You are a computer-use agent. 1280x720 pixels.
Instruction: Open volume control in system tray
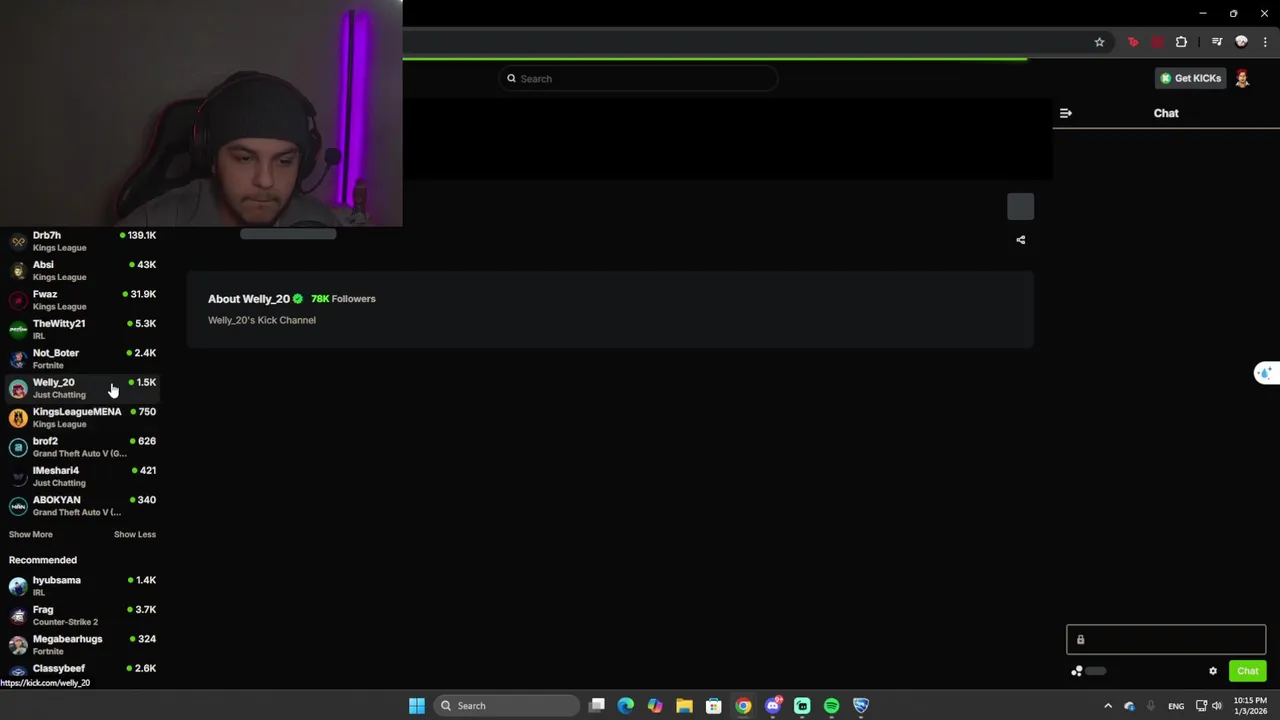(x=1217, y=706)
